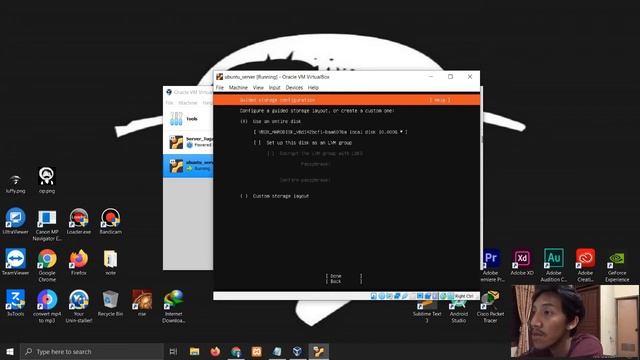
Task: Click the hard disk activity icon in VM status bar
Action: click(373, 296)
